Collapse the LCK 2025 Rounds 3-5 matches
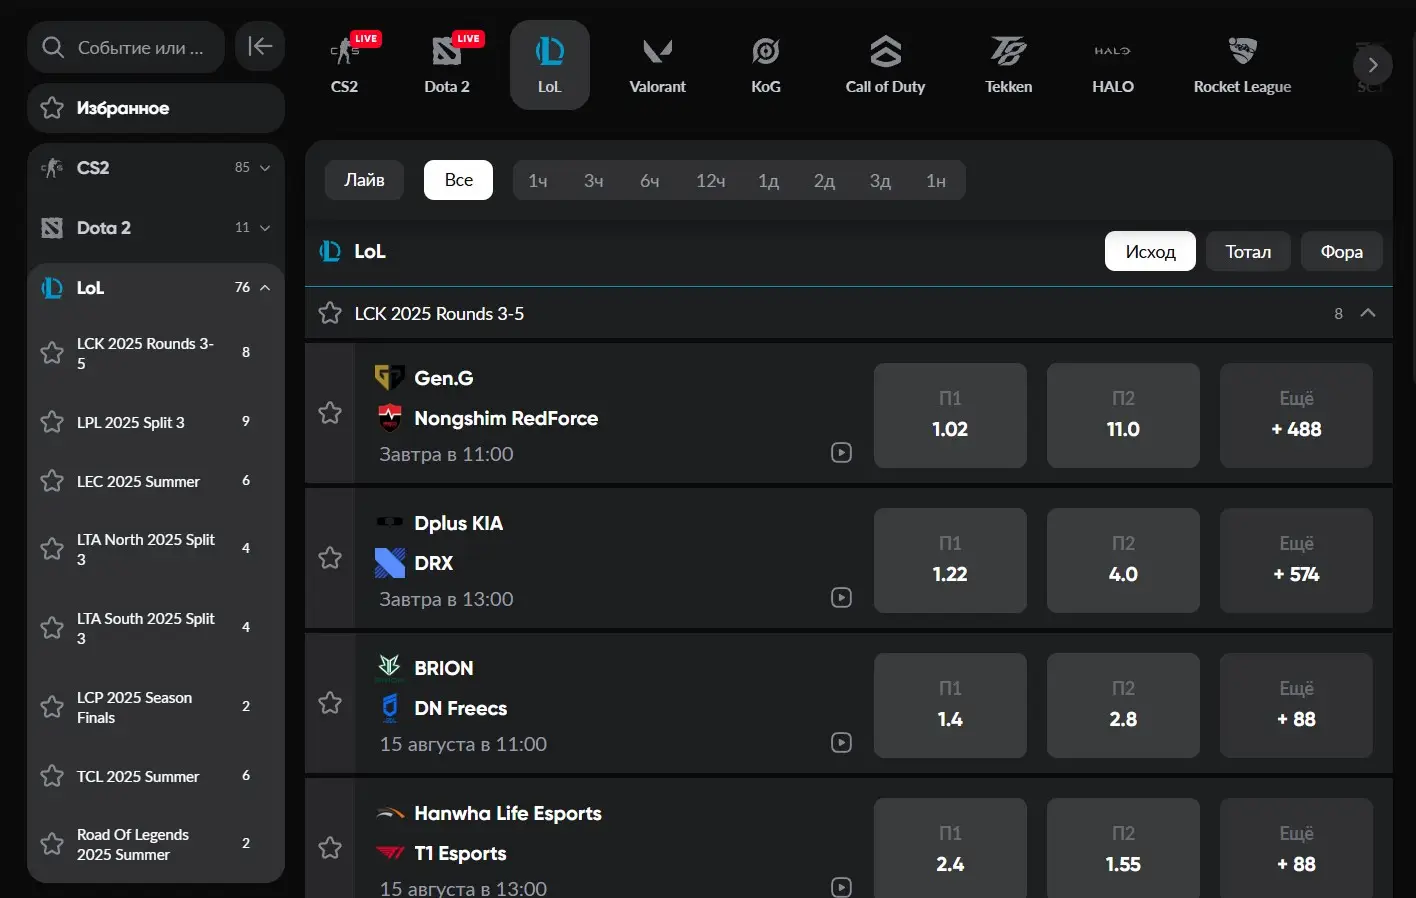The width and height of the screenshot is (1416, 898). pos(1368,313)
